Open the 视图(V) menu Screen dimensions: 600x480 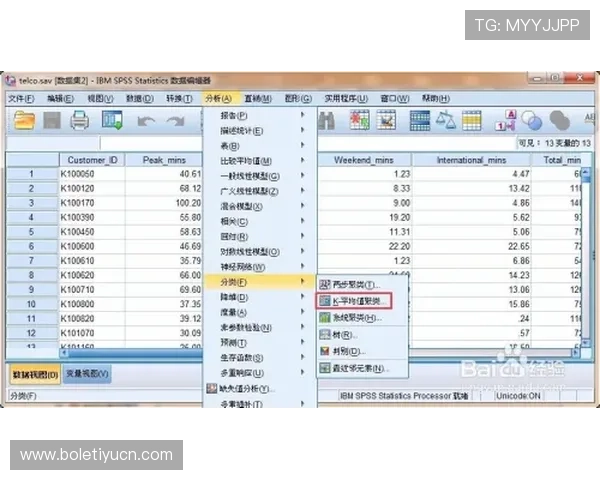click(100, 99)
